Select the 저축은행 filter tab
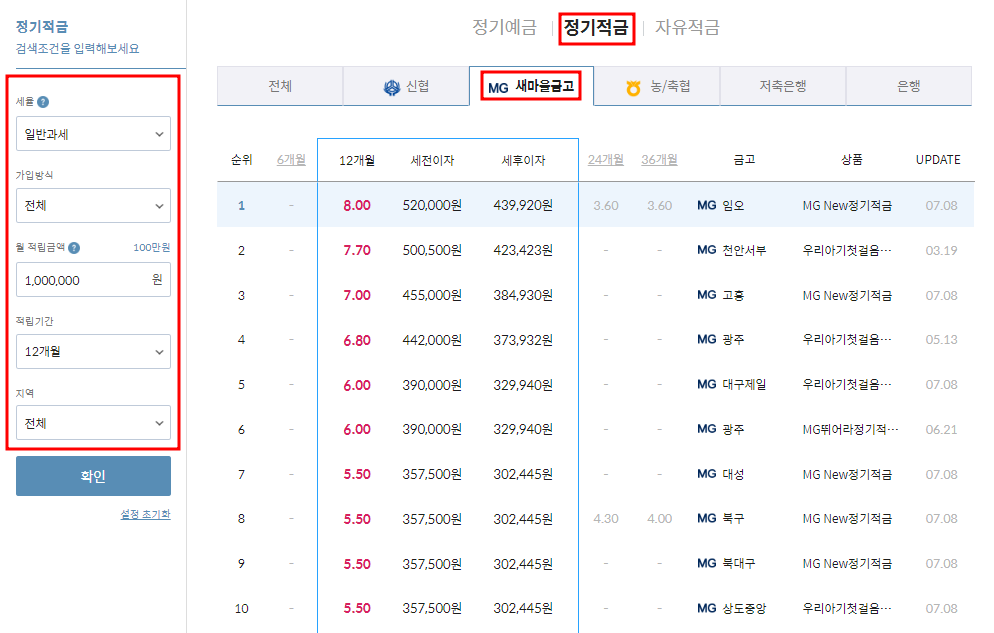This screenshot has height=633, width=994. pyautogui.click(x=782, y=87)
